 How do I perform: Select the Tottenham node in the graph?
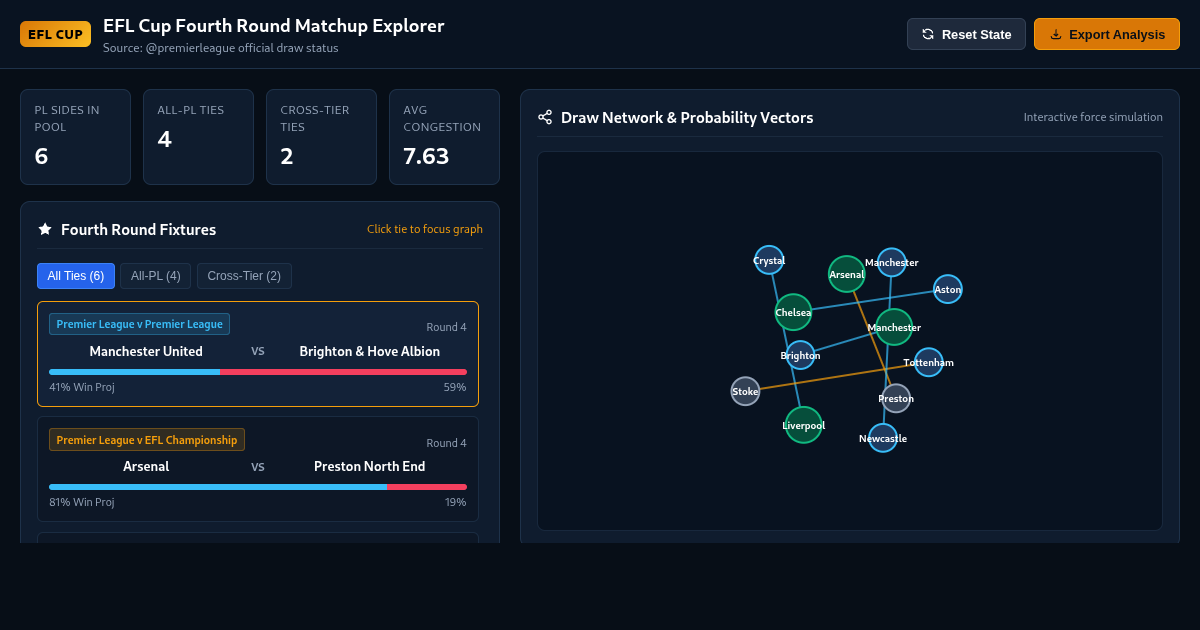[x=929, y=362]
